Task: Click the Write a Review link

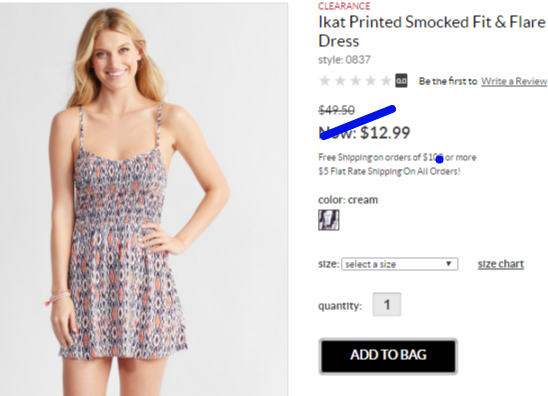Action: click(514, 81)
